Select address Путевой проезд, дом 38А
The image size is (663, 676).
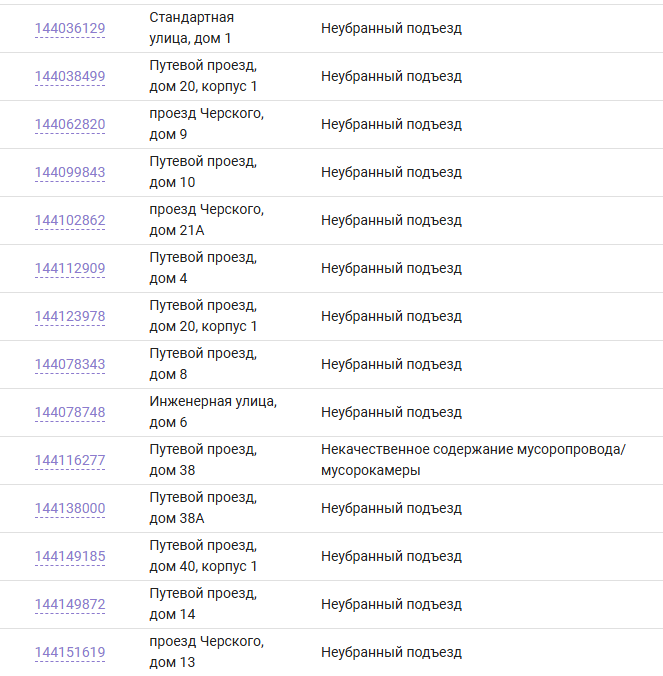coord(203,508)
